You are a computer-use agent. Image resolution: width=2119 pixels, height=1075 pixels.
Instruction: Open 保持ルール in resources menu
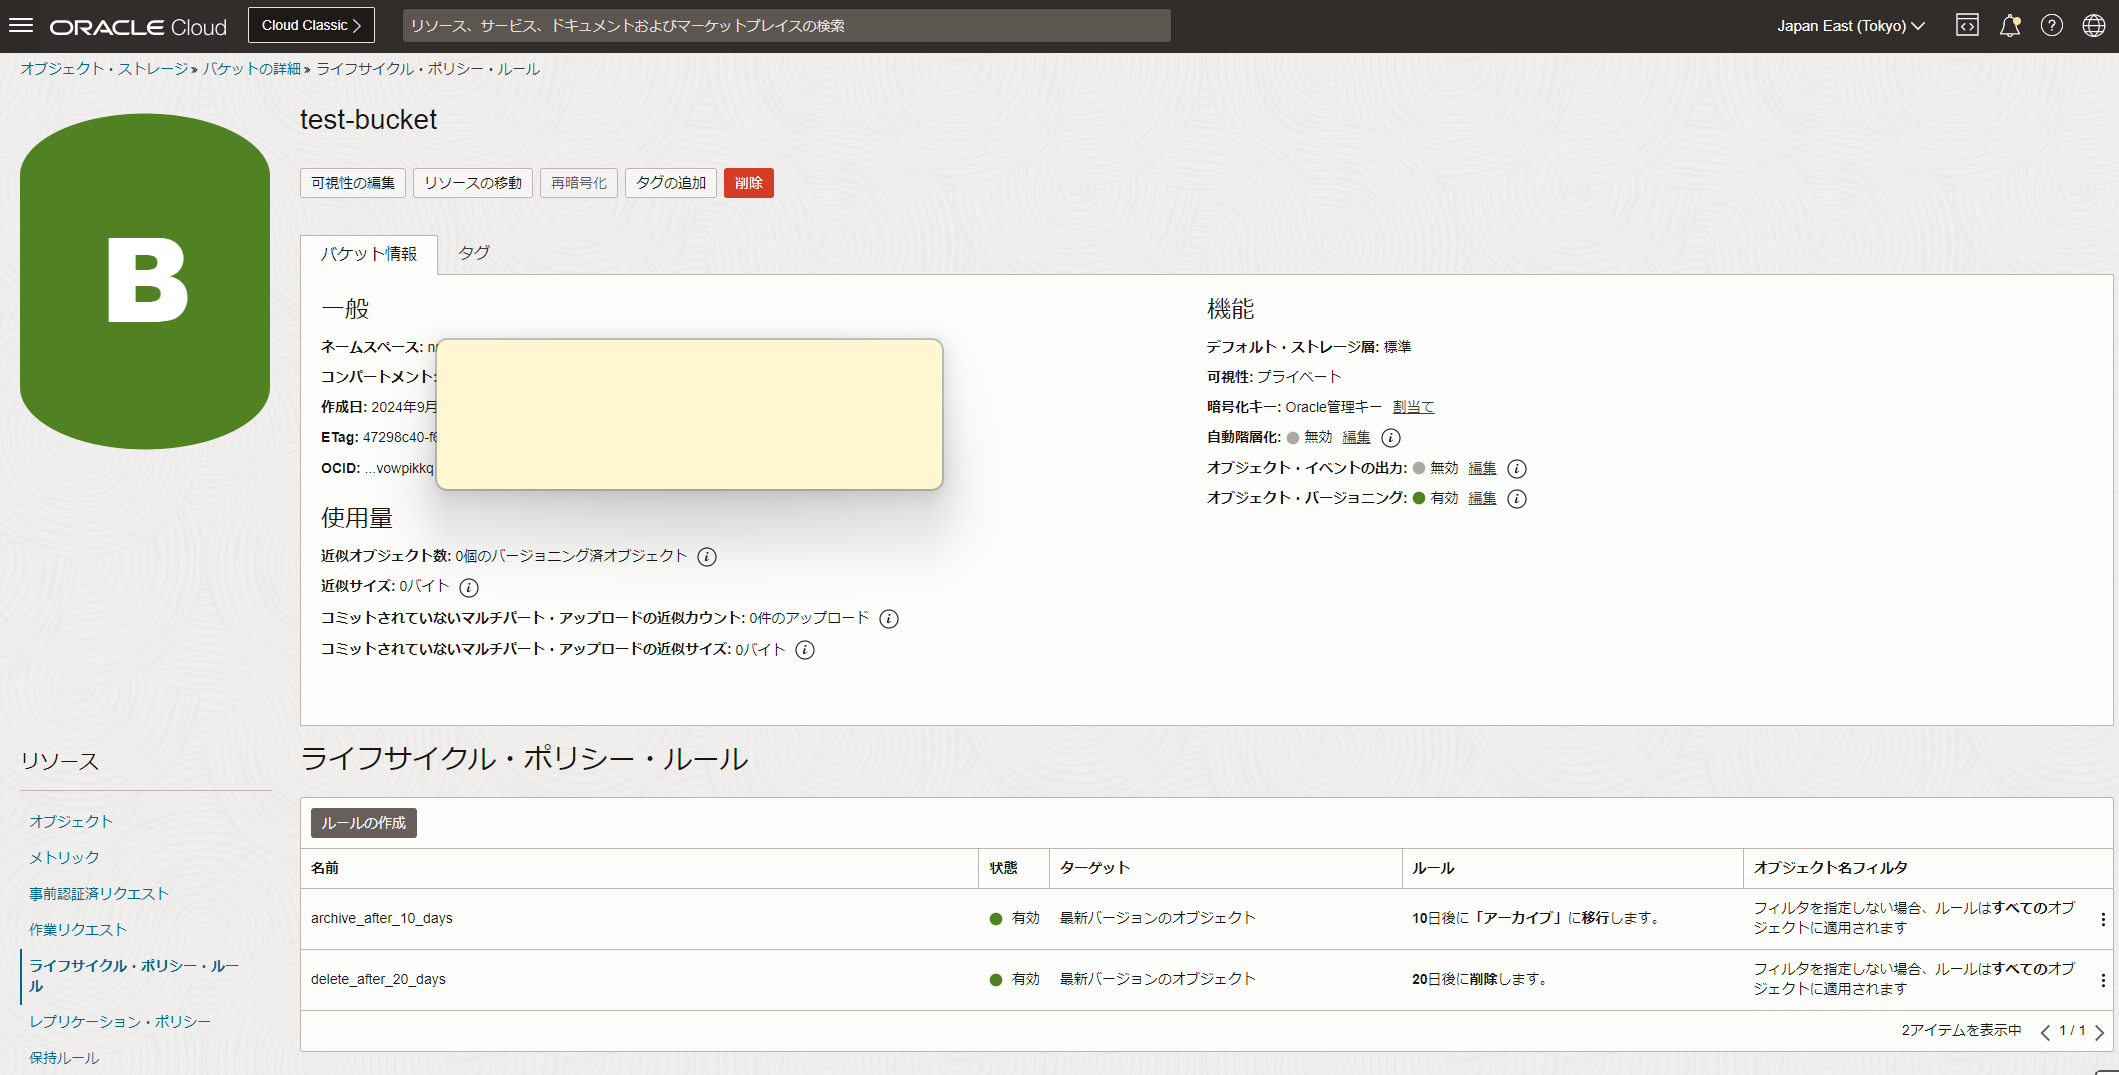click(x=64, y=1058)
